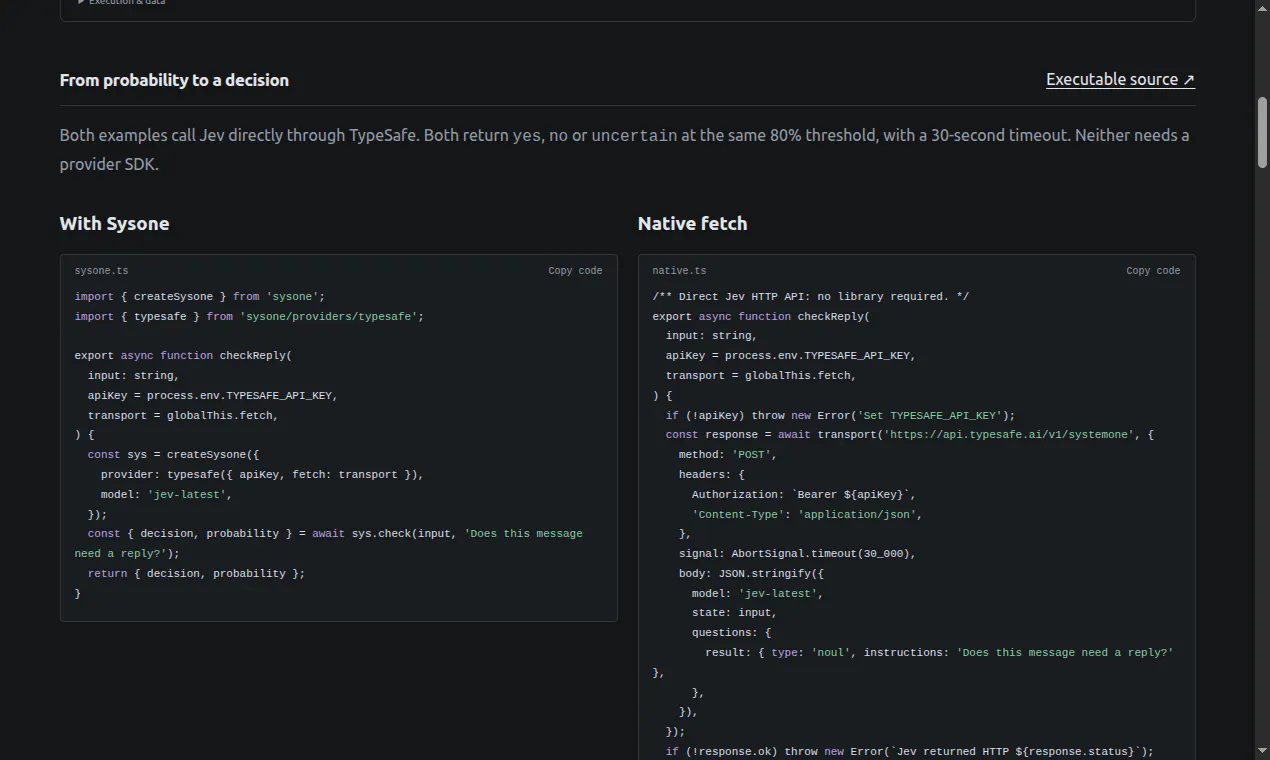The height and width of the screenshot is (760, 1270).
Task: Copy code from the sysone.ts block
Action: point(575,271)
